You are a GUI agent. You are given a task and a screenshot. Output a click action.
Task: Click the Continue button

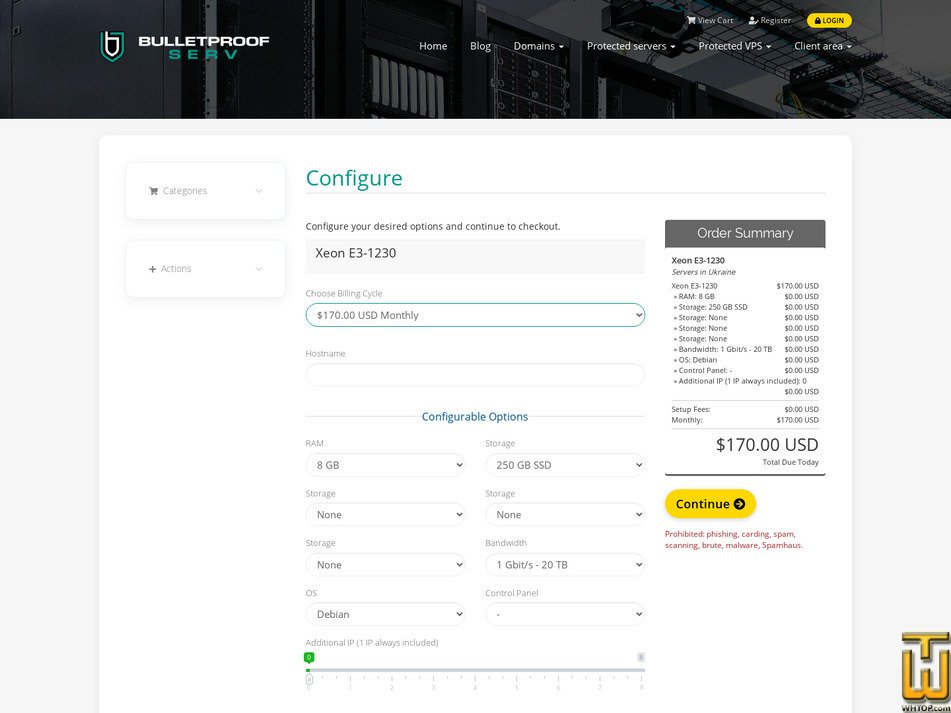pos(710,504)
